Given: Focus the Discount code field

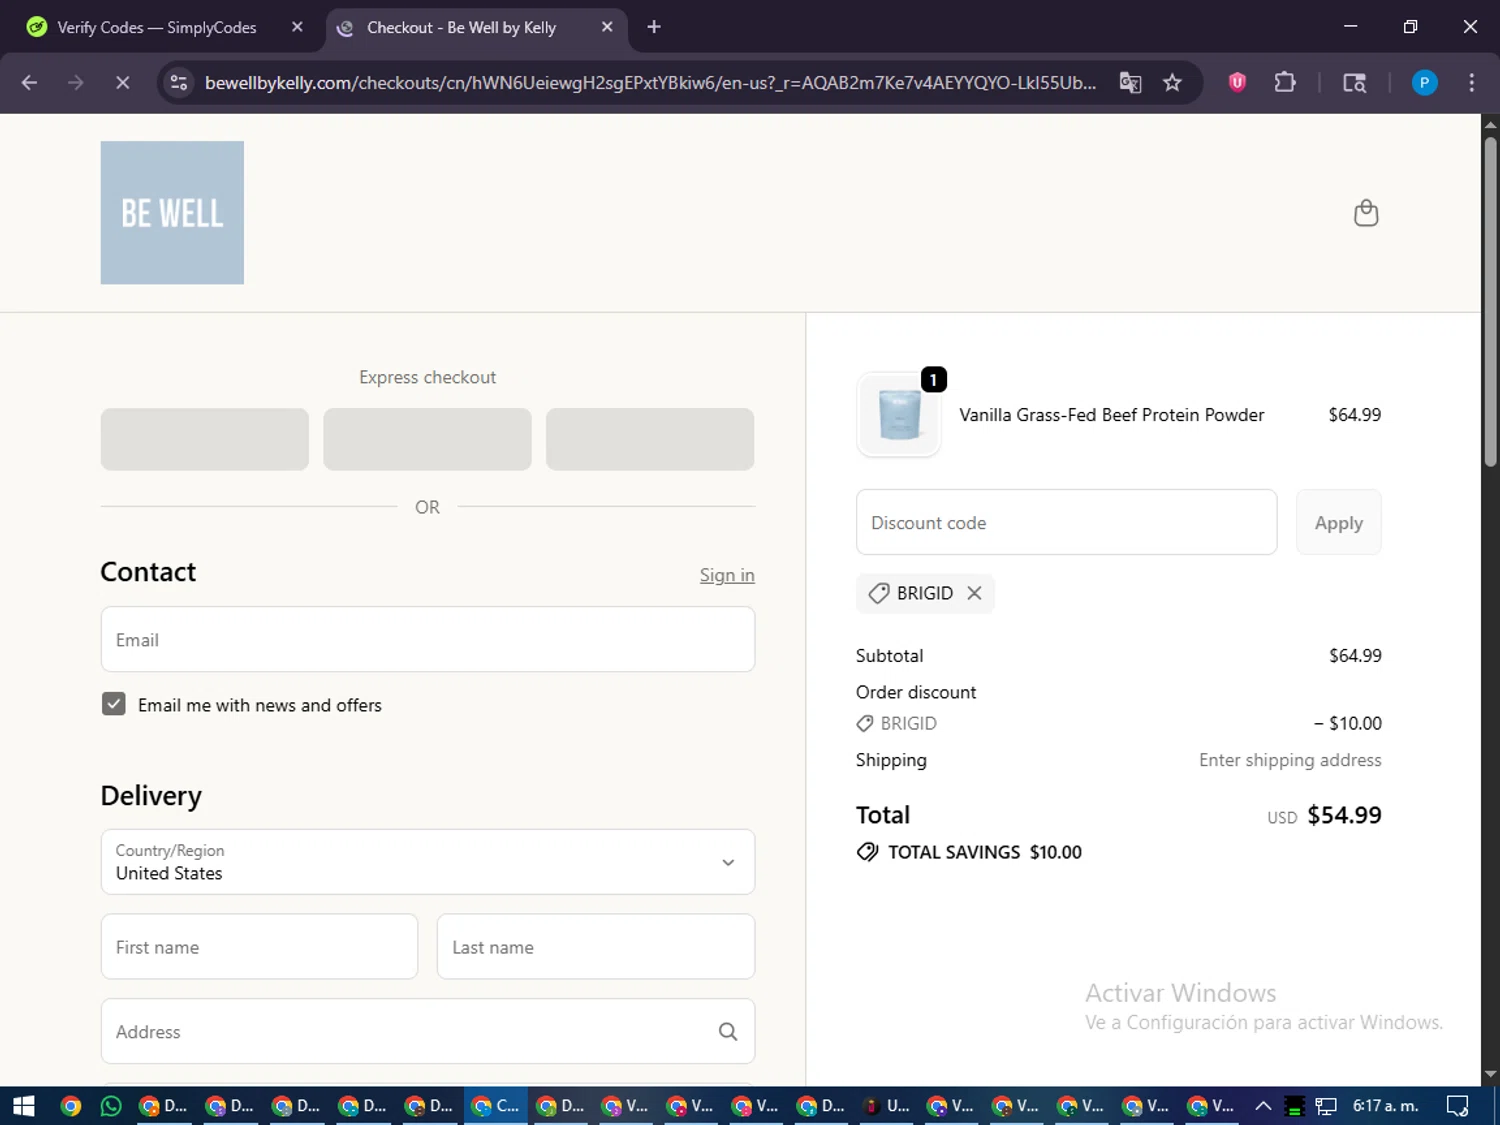Looking at the screenshot, I should 1066,522.
